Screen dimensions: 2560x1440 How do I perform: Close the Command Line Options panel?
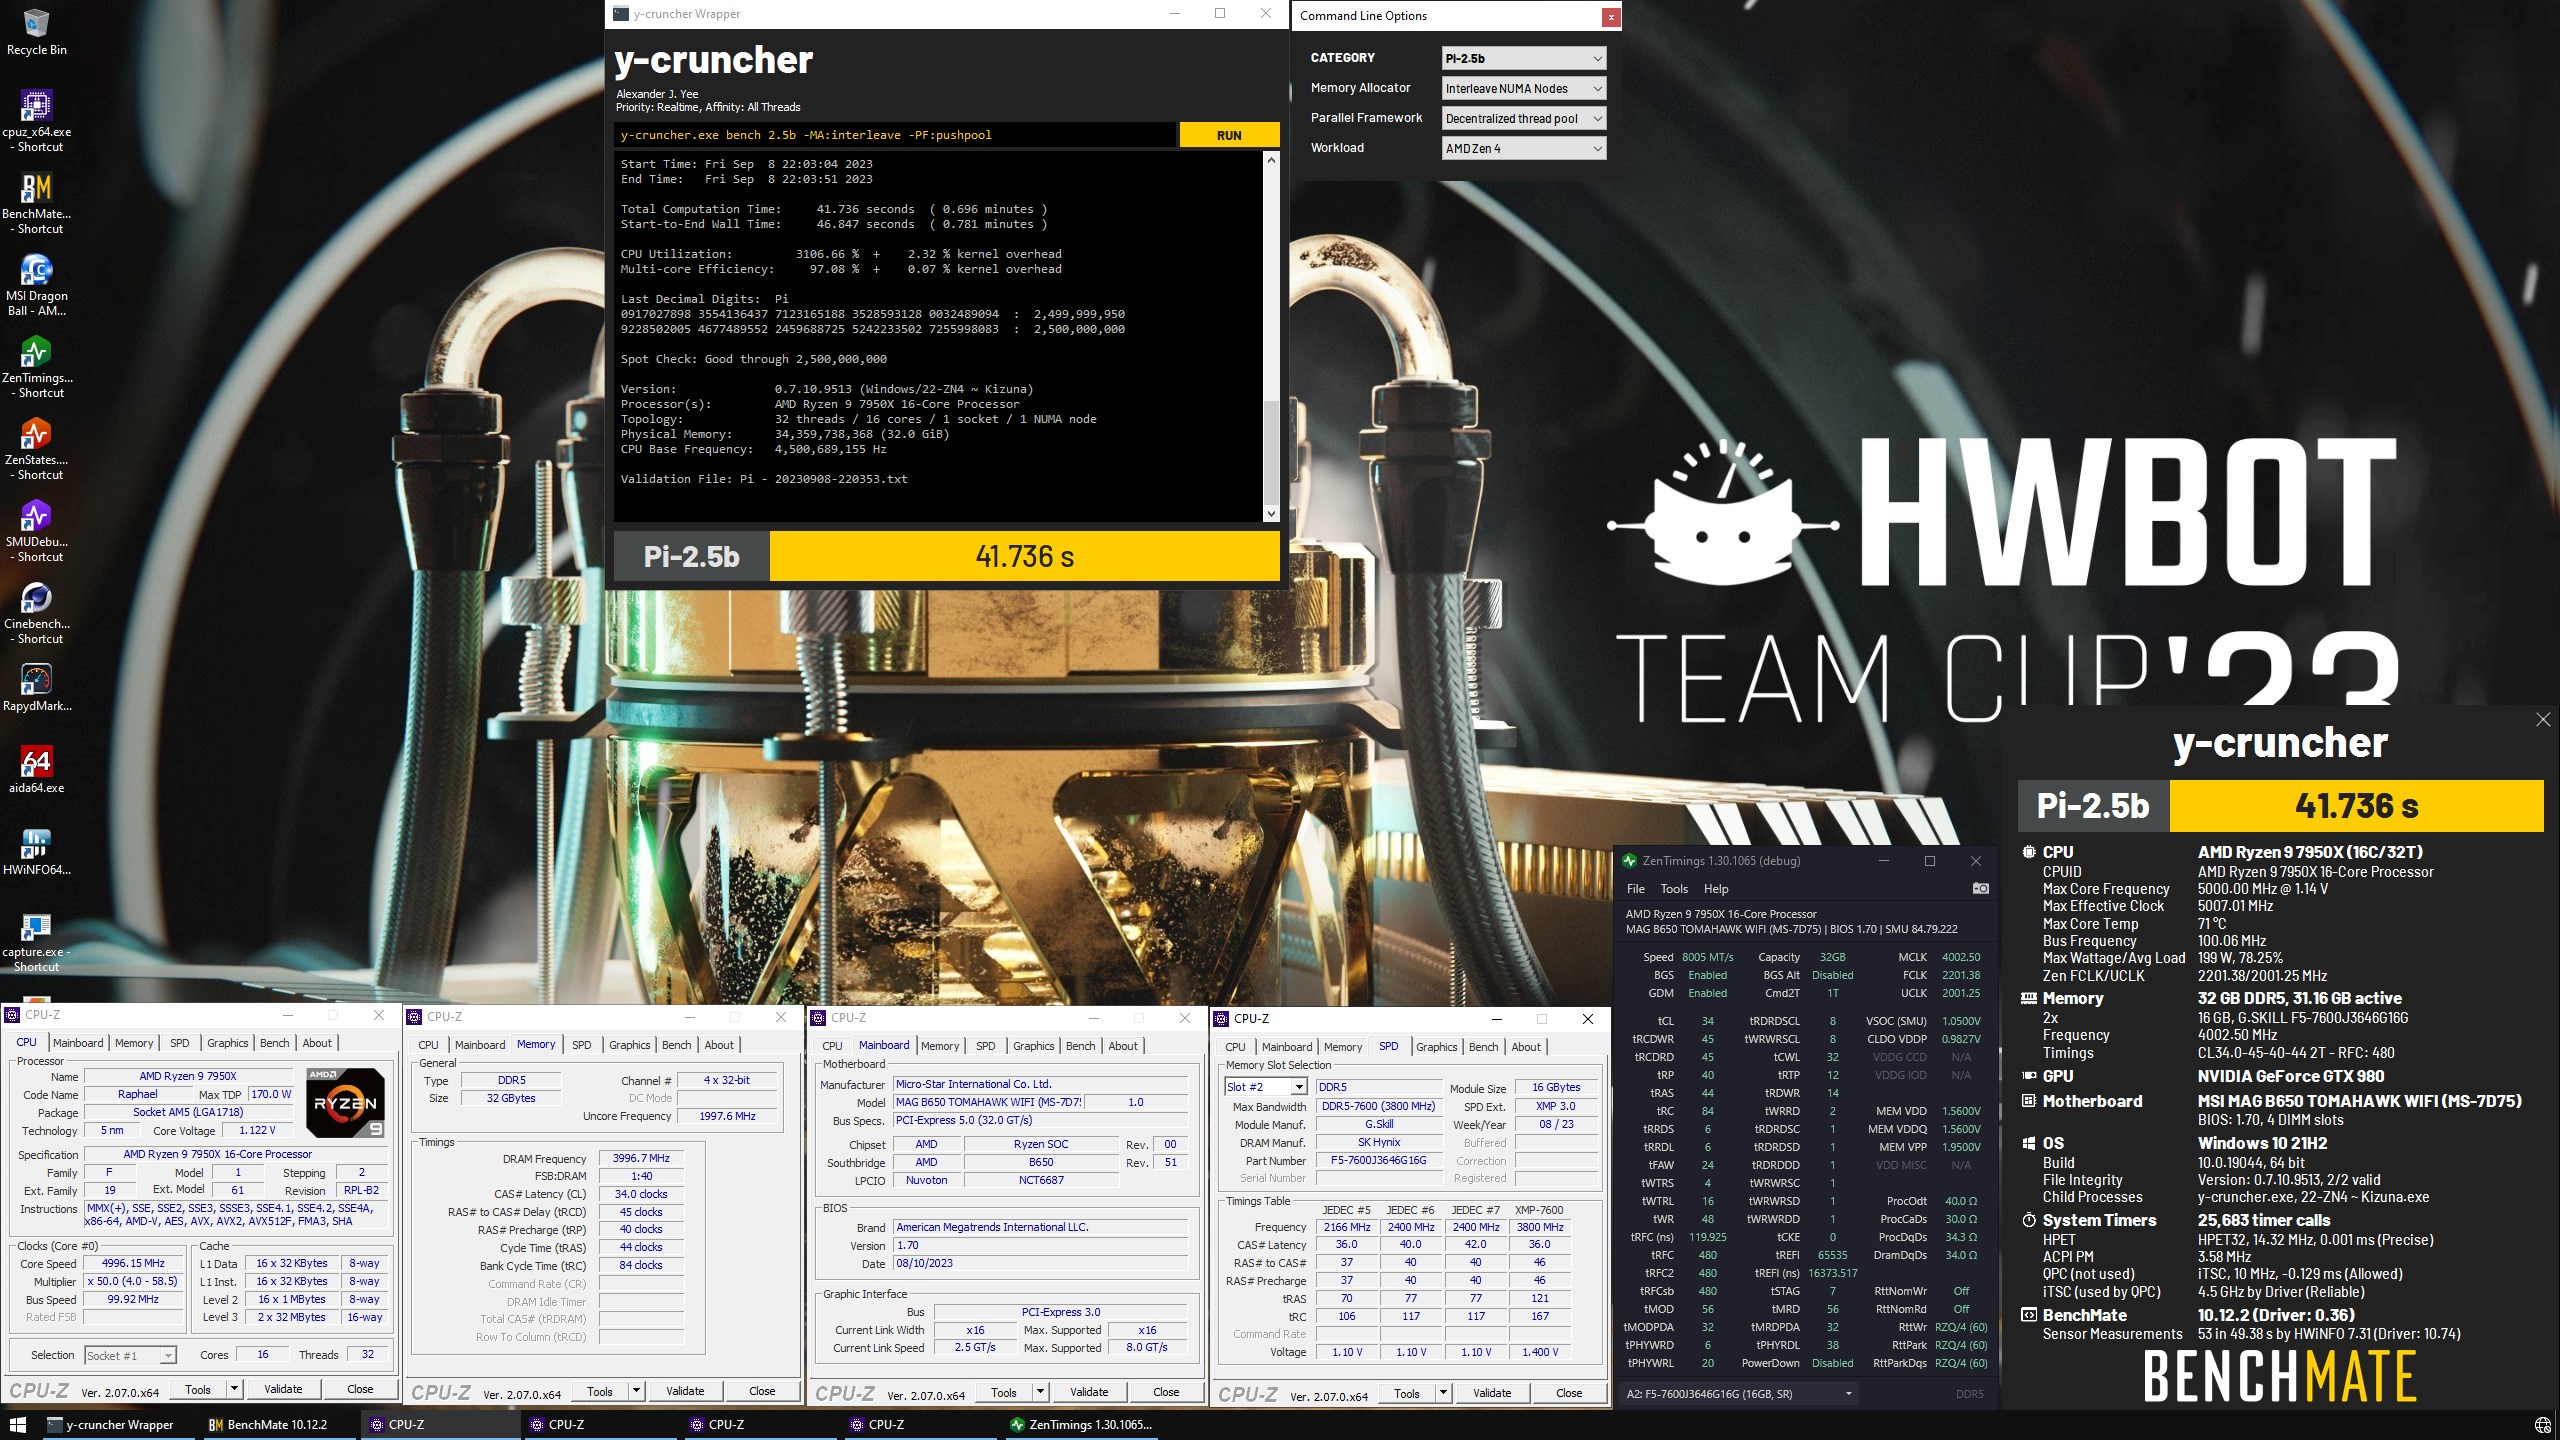pos(1611,17)
